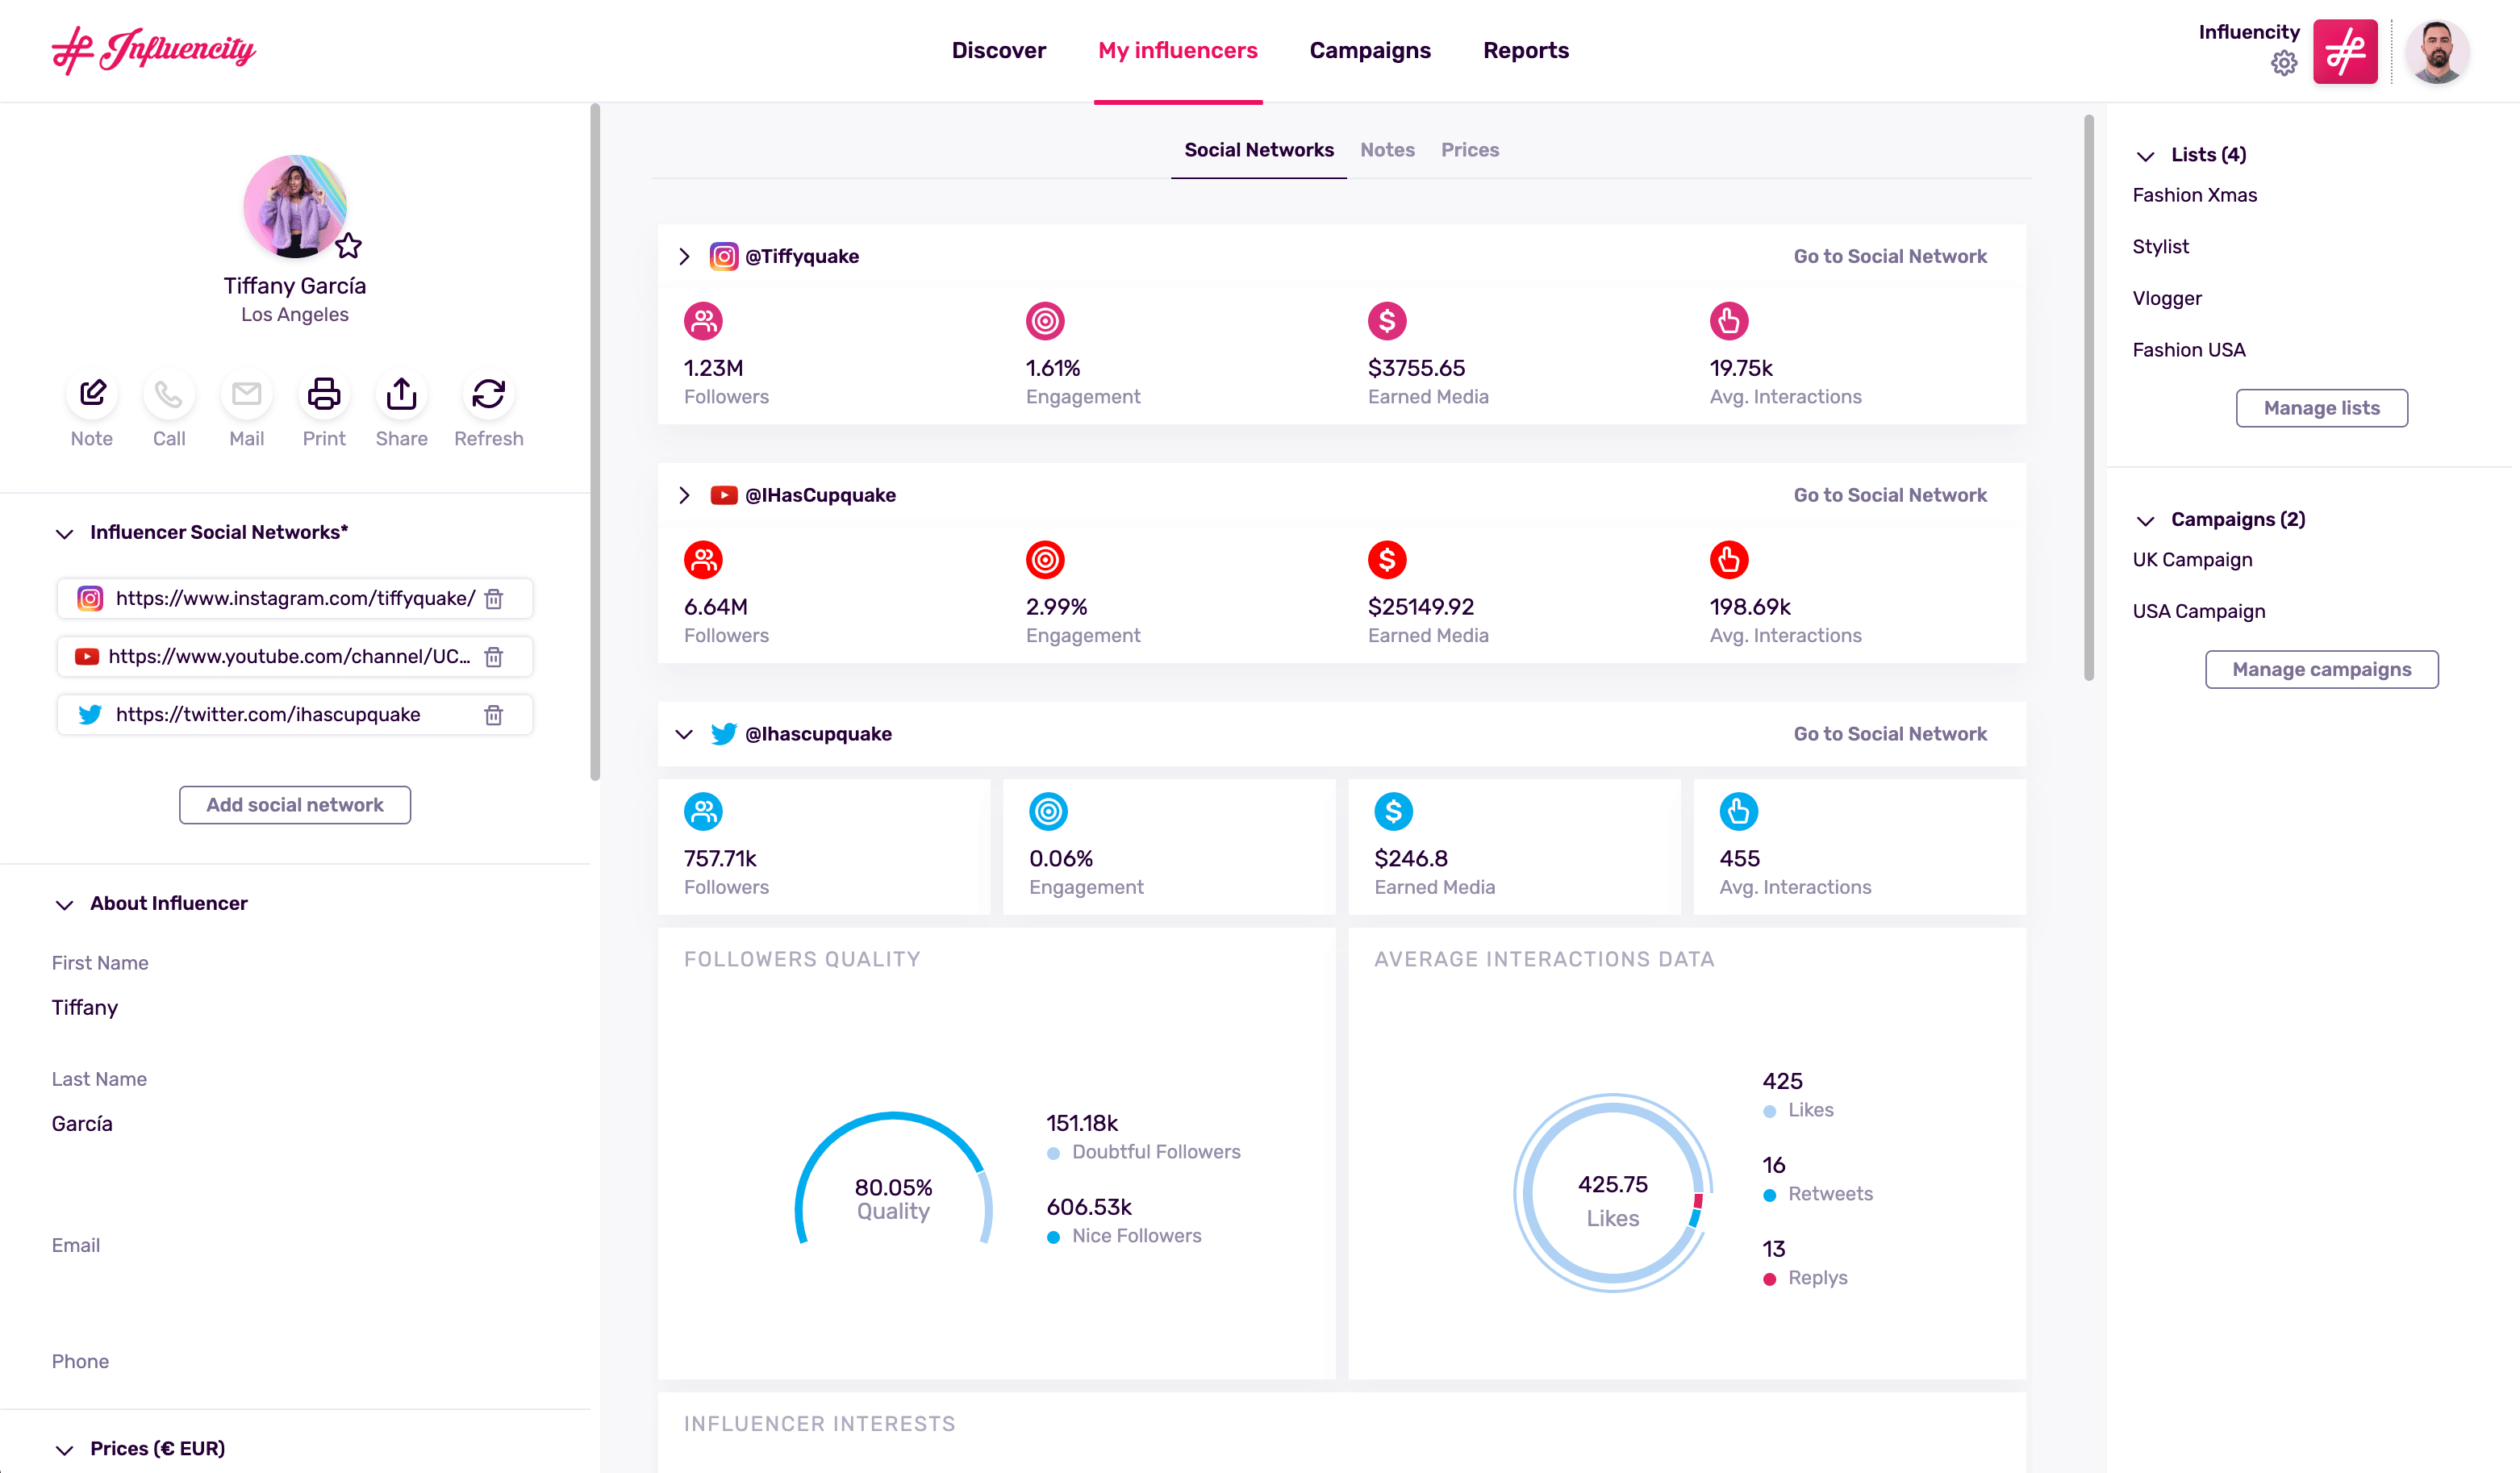Image resolution: width=2520 pixels, height=1473 pixels.
Task: Select the Call icon
Action: tap(168, 394)
